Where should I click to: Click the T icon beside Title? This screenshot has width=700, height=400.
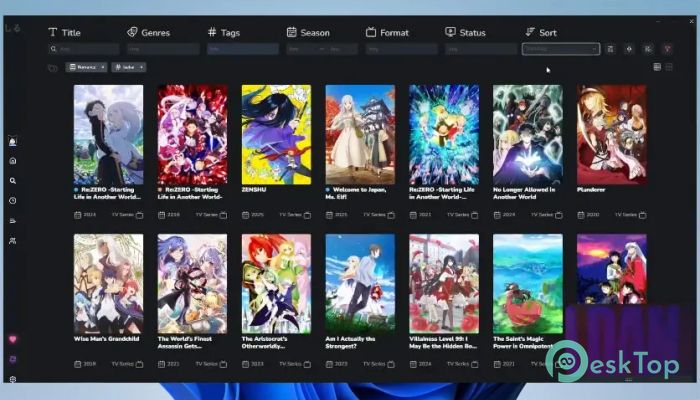tap(53, 32)
